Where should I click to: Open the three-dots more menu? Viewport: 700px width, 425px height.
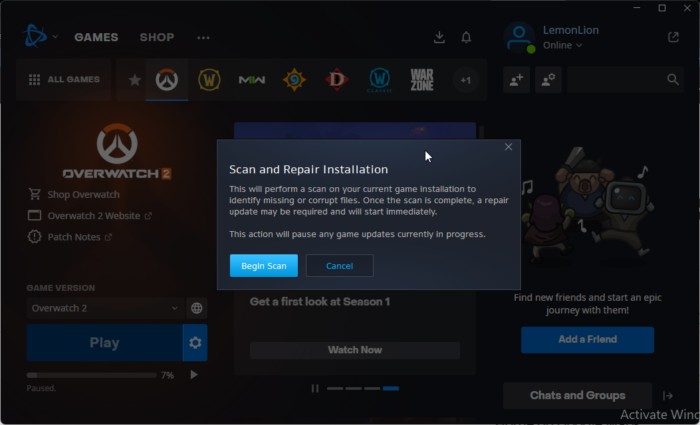click(x=203, y=38)
